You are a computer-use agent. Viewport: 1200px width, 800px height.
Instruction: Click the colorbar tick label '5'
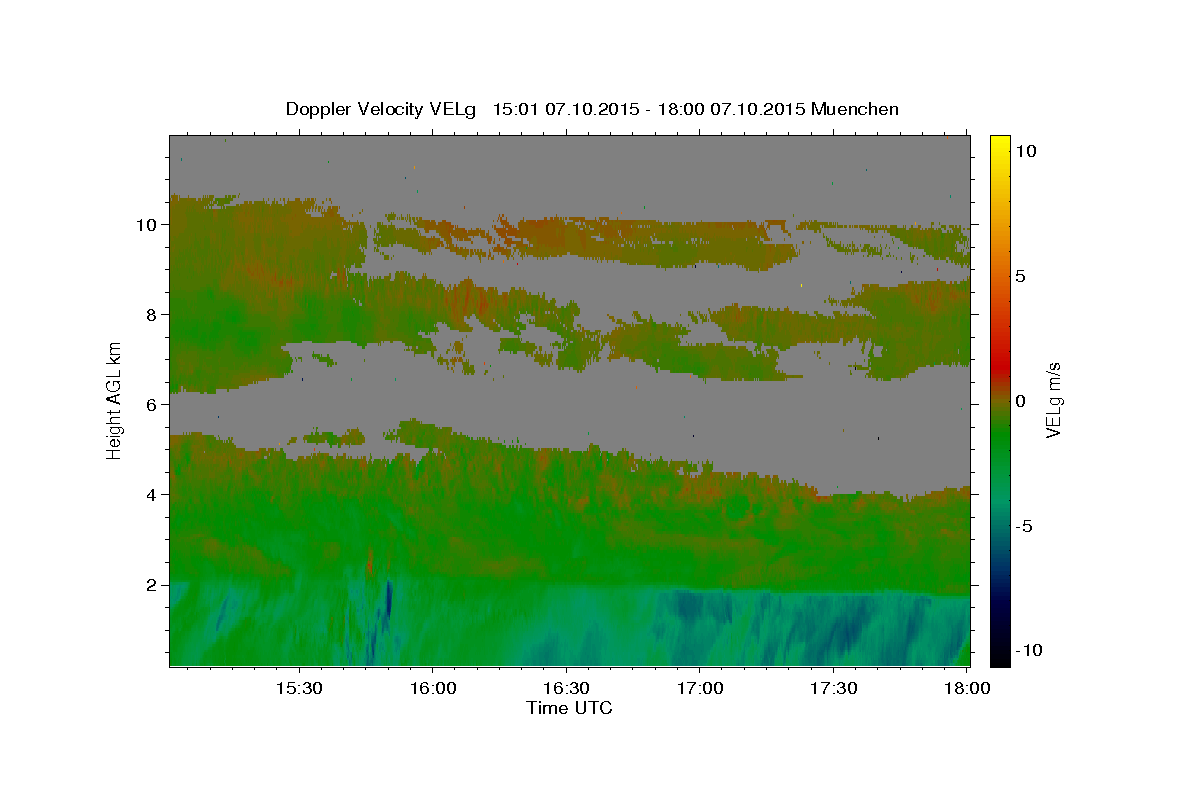1021,276
